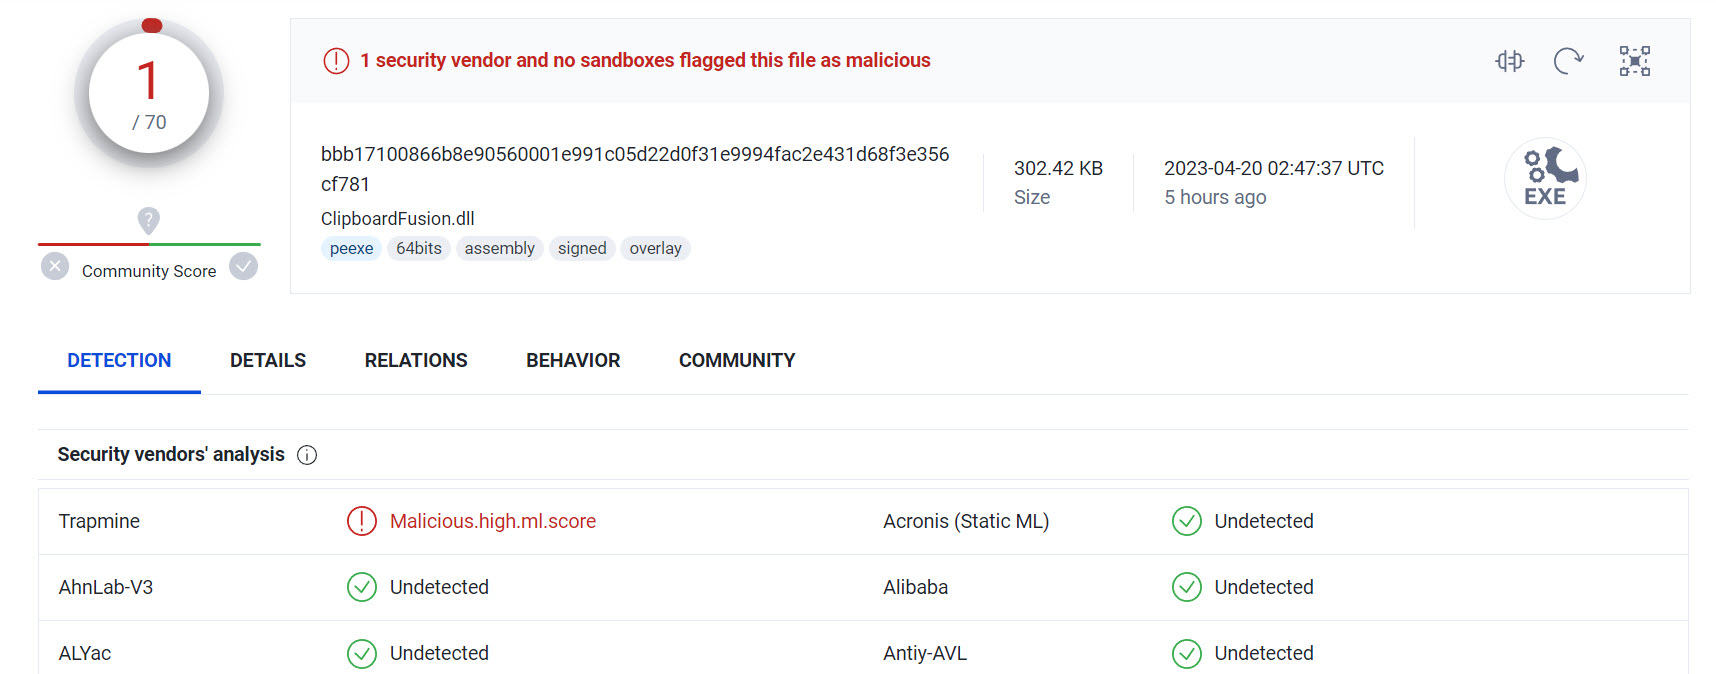Go to the Behavior tab
This screenshot has height=674, width=1716.
pos(573,360)
